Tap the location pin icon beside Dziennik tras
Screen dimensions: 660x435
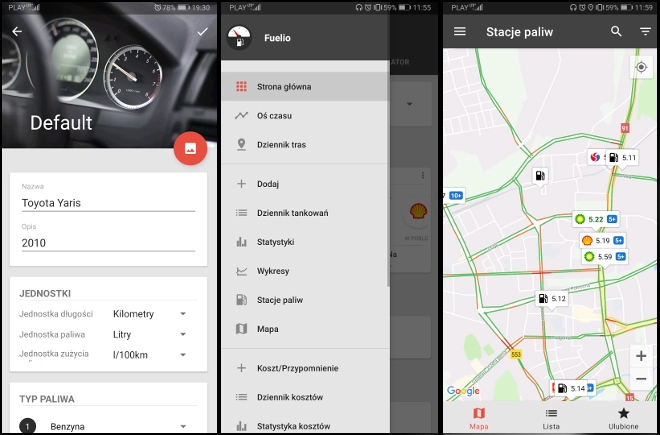coord(241,144)
